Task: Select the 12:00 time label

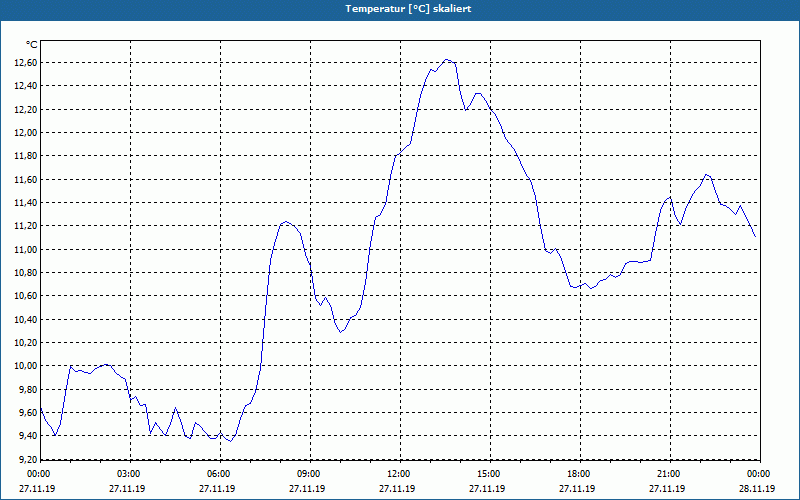Action: (x=397, y=474)
